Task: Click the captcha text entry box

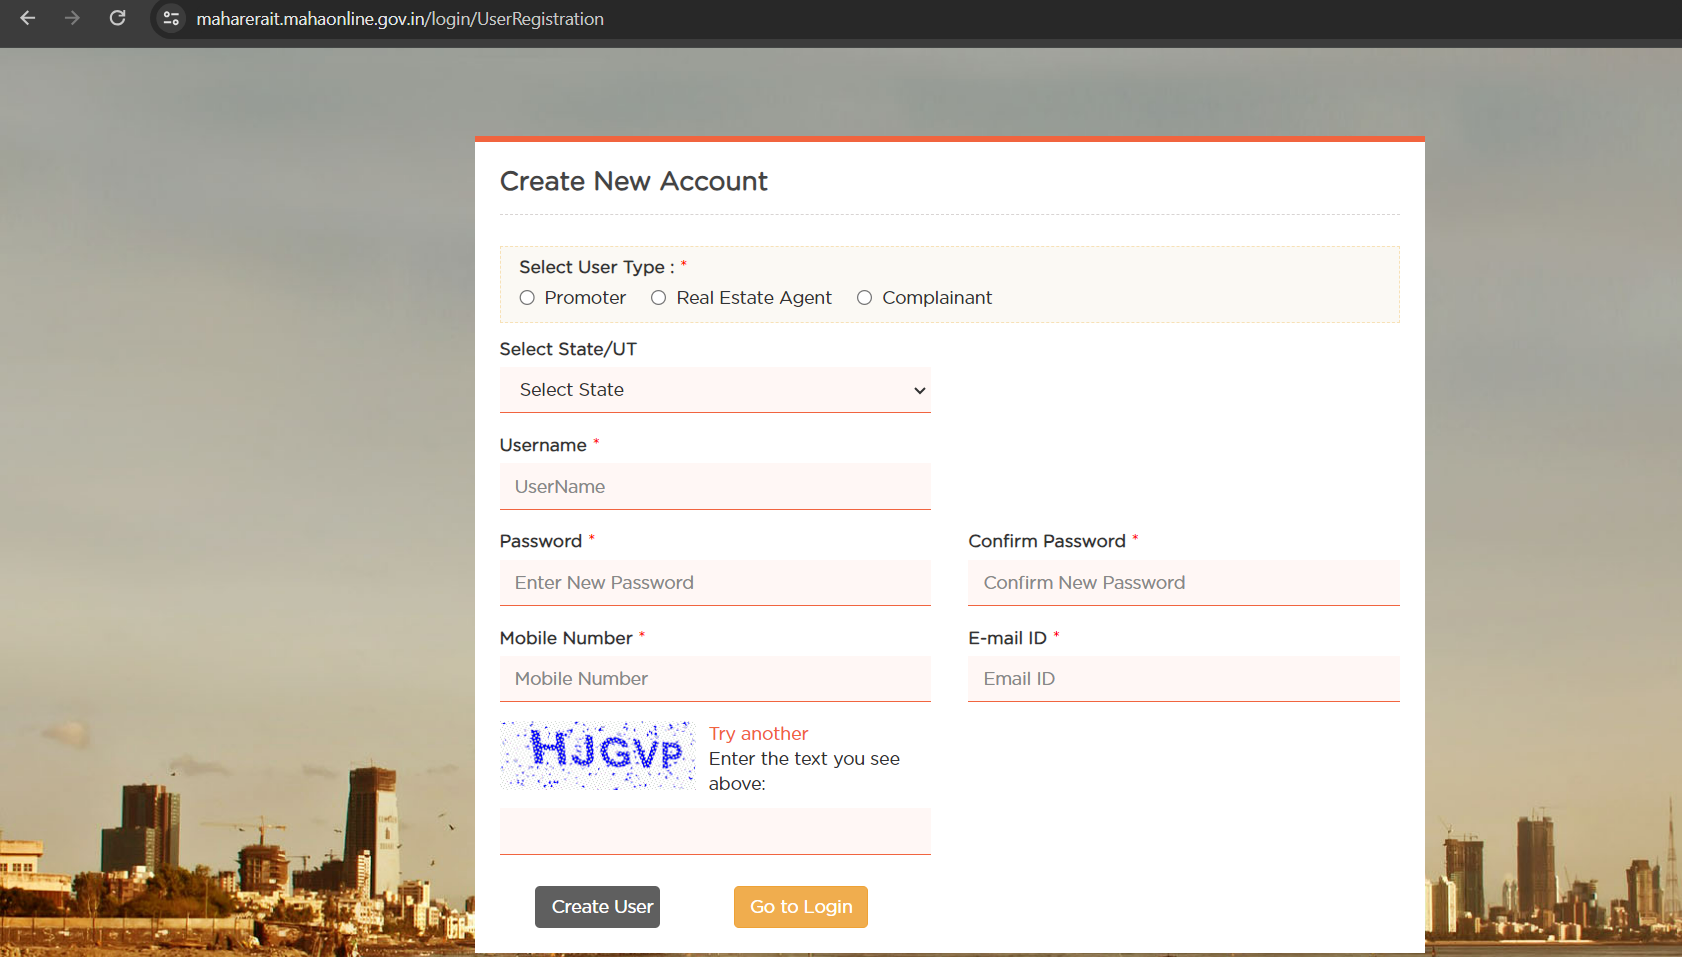Action: point(715,831)
